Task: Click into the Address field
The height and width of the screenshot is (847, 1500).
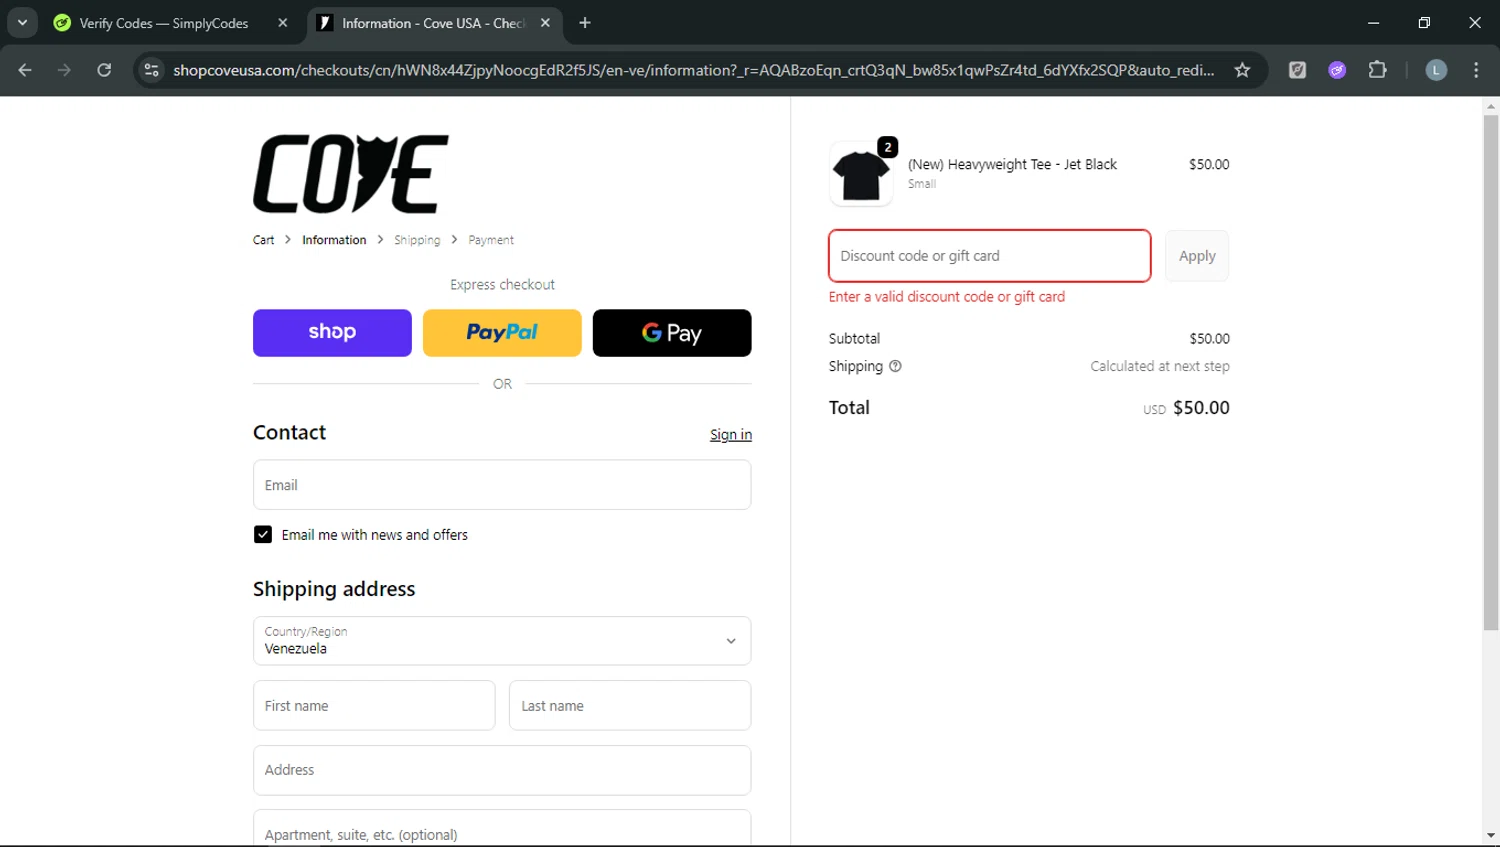Action: pos(502,770)
